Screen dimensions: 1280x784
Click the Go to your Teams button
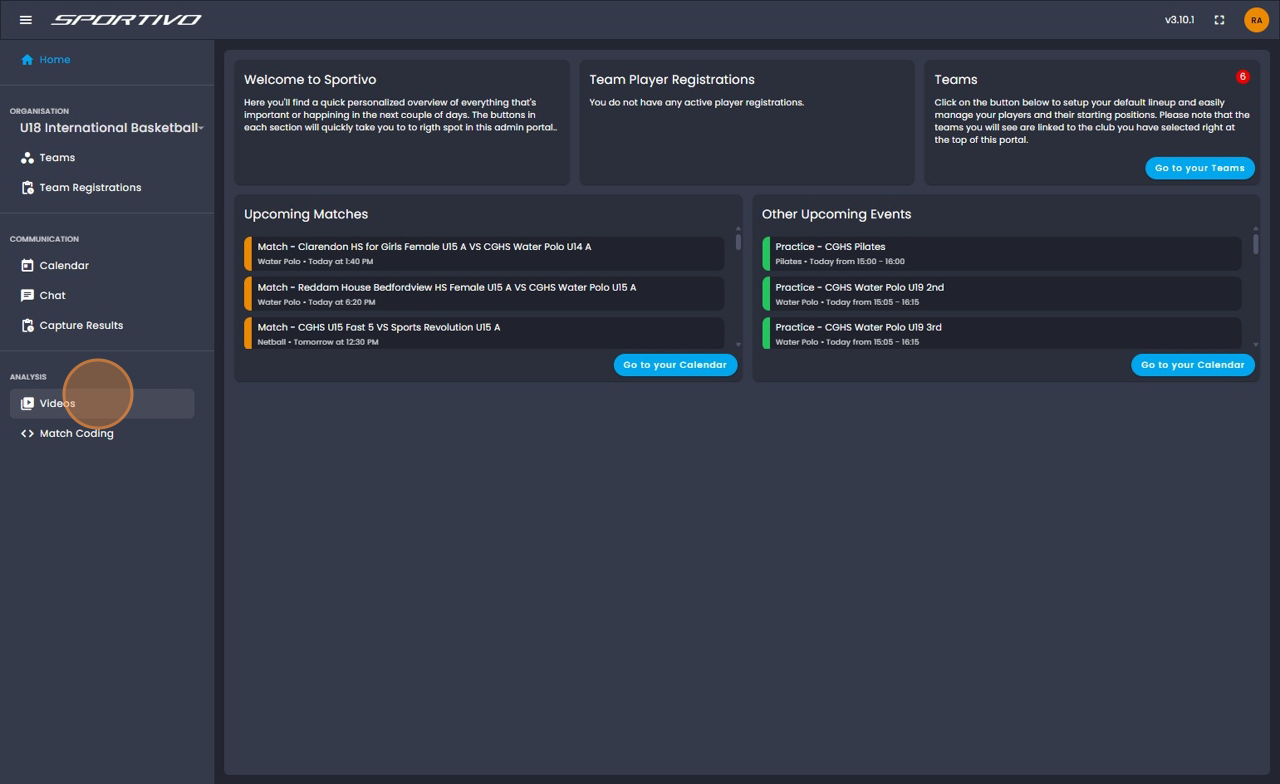click(1200, 168)
